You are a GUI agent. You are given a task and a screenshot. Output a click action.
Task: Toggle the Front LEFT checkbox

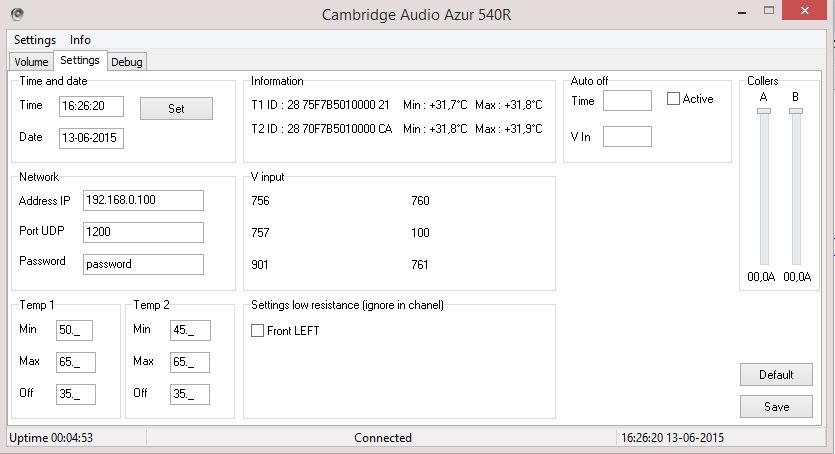coord(257,331)
